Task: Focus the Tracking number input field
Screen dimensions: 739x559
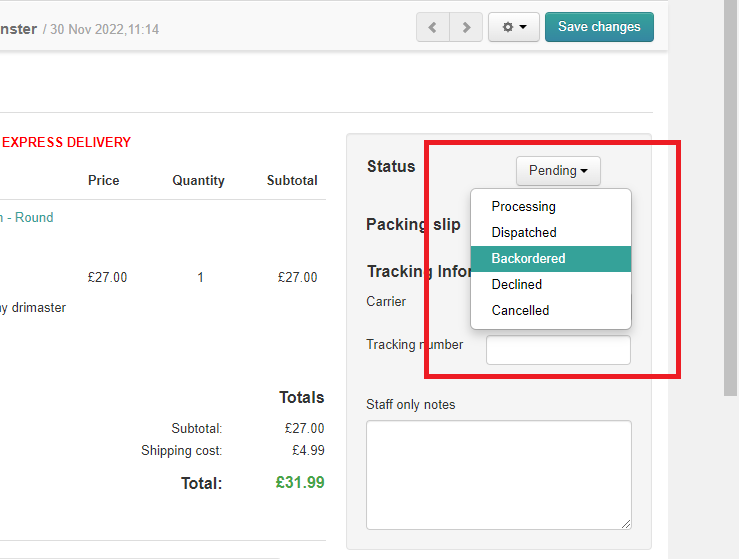Action: pyautogui.click(x=558, y=350)
